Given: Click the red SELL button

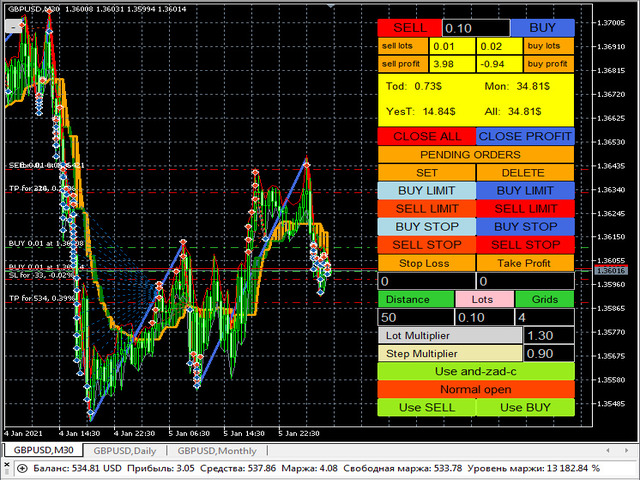Looking at the screenshot, I should [x=409, y=28].
